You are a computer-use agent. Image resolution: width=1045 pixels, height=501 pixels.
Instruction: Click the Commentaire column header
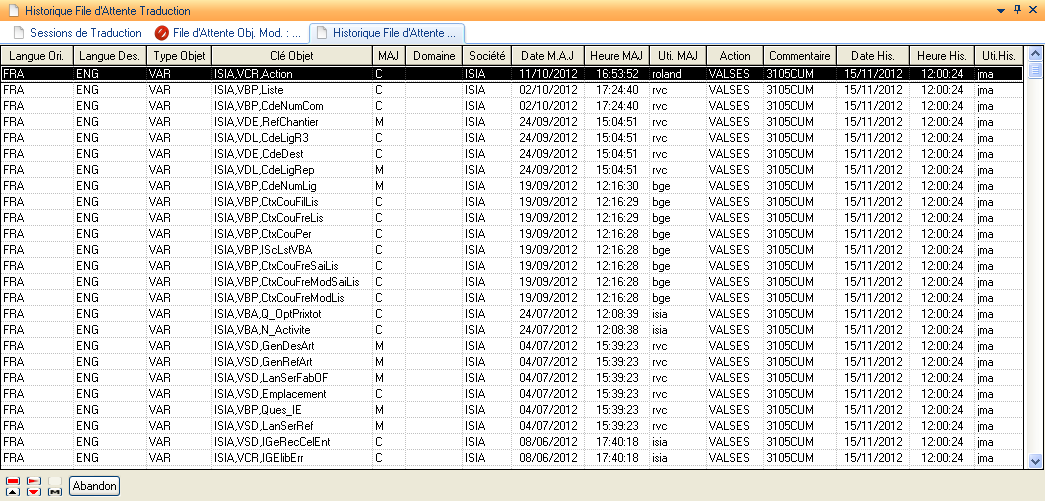coord(800,56)
